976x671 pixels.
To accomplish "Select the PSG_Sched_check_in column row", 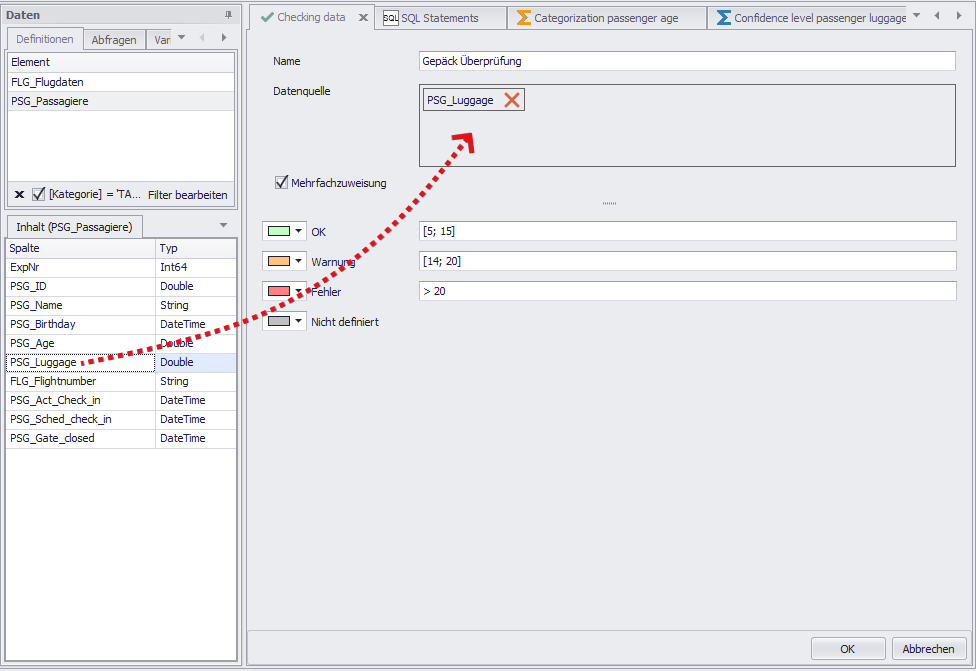I will (x=121, y=419).
